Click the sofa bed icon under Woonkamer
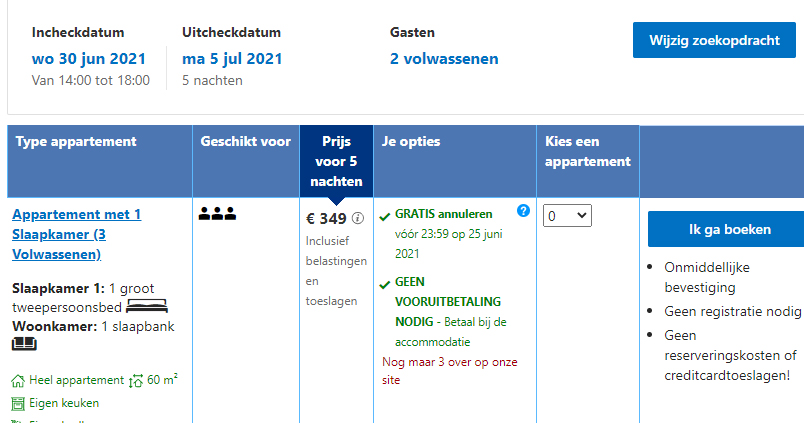The image size is (804, 423). pos(24,345)
